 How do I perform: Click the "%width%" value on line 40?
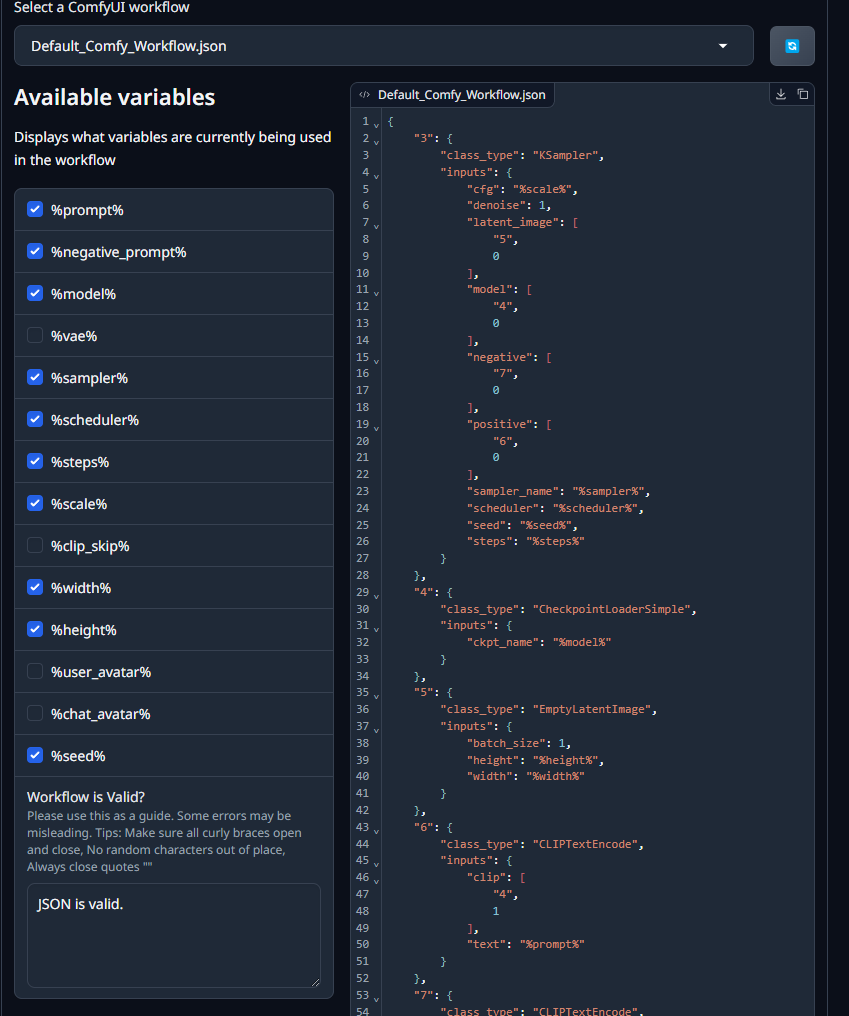click(x=555, y=776)
